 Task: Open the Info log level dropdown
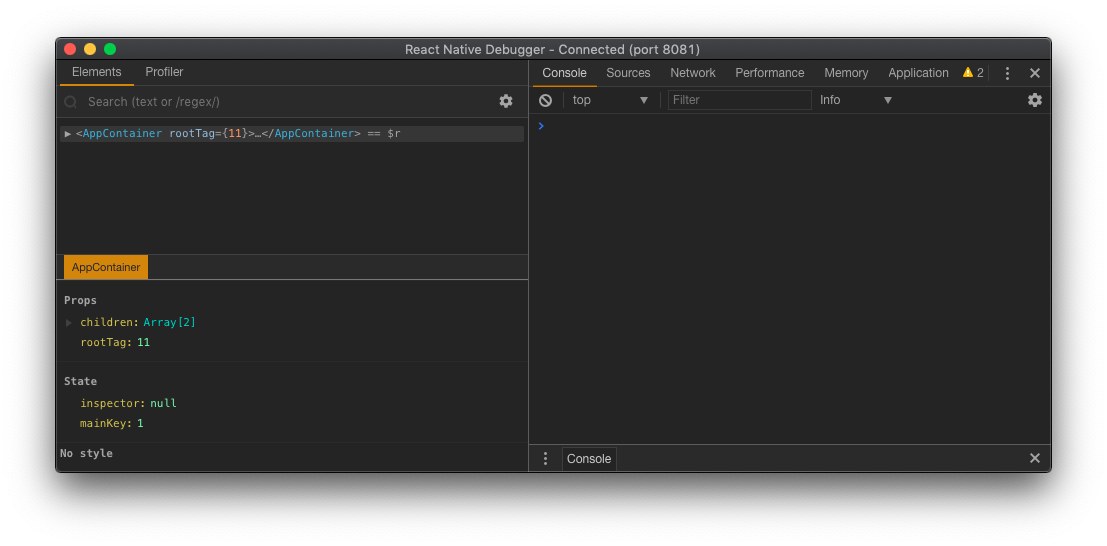click(x=855, y=100)
